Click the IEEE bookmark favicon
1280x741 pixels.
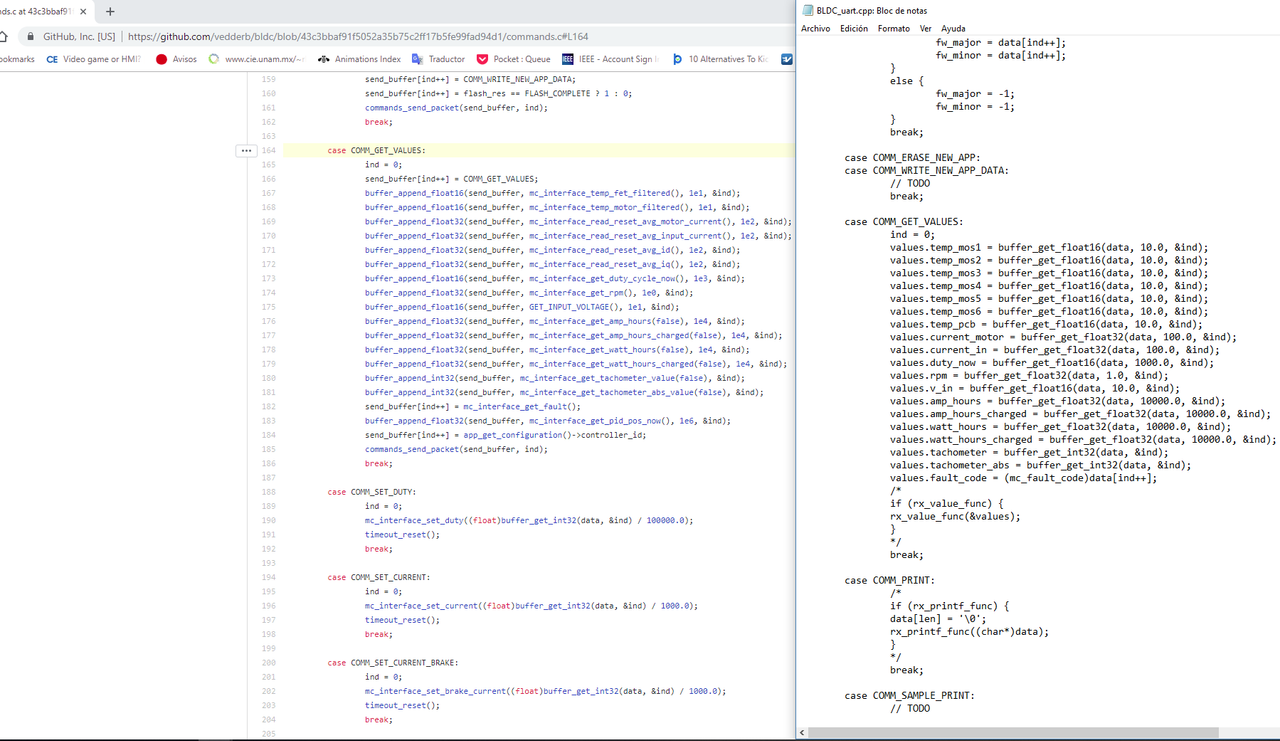(x=568, y=59)
